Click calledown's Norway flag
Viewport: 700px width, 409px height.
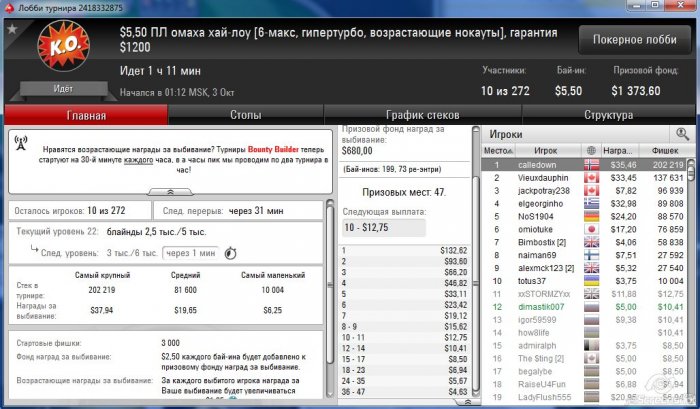pyautogui.click(x=592, y=165)
